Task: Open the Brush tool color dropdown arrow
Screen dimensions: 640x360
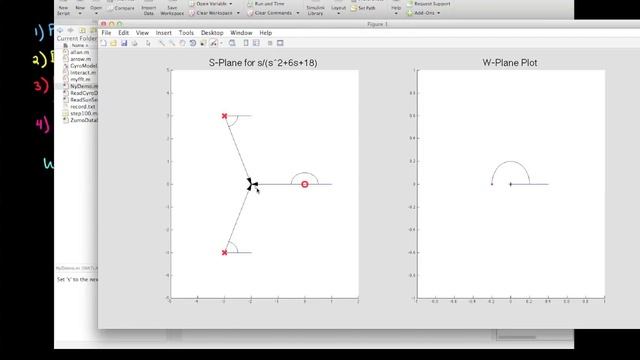Action: (221, 43)
